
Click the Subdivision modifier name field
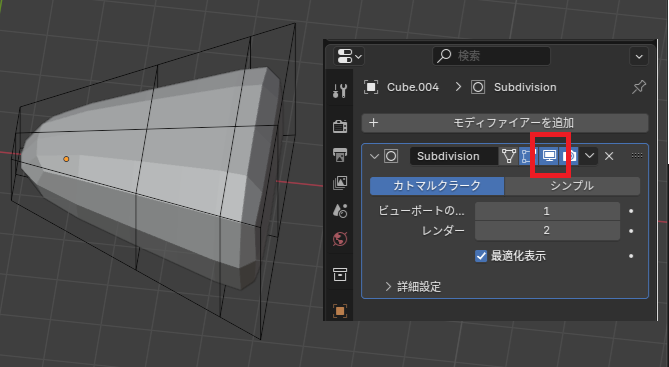point(454,156)
